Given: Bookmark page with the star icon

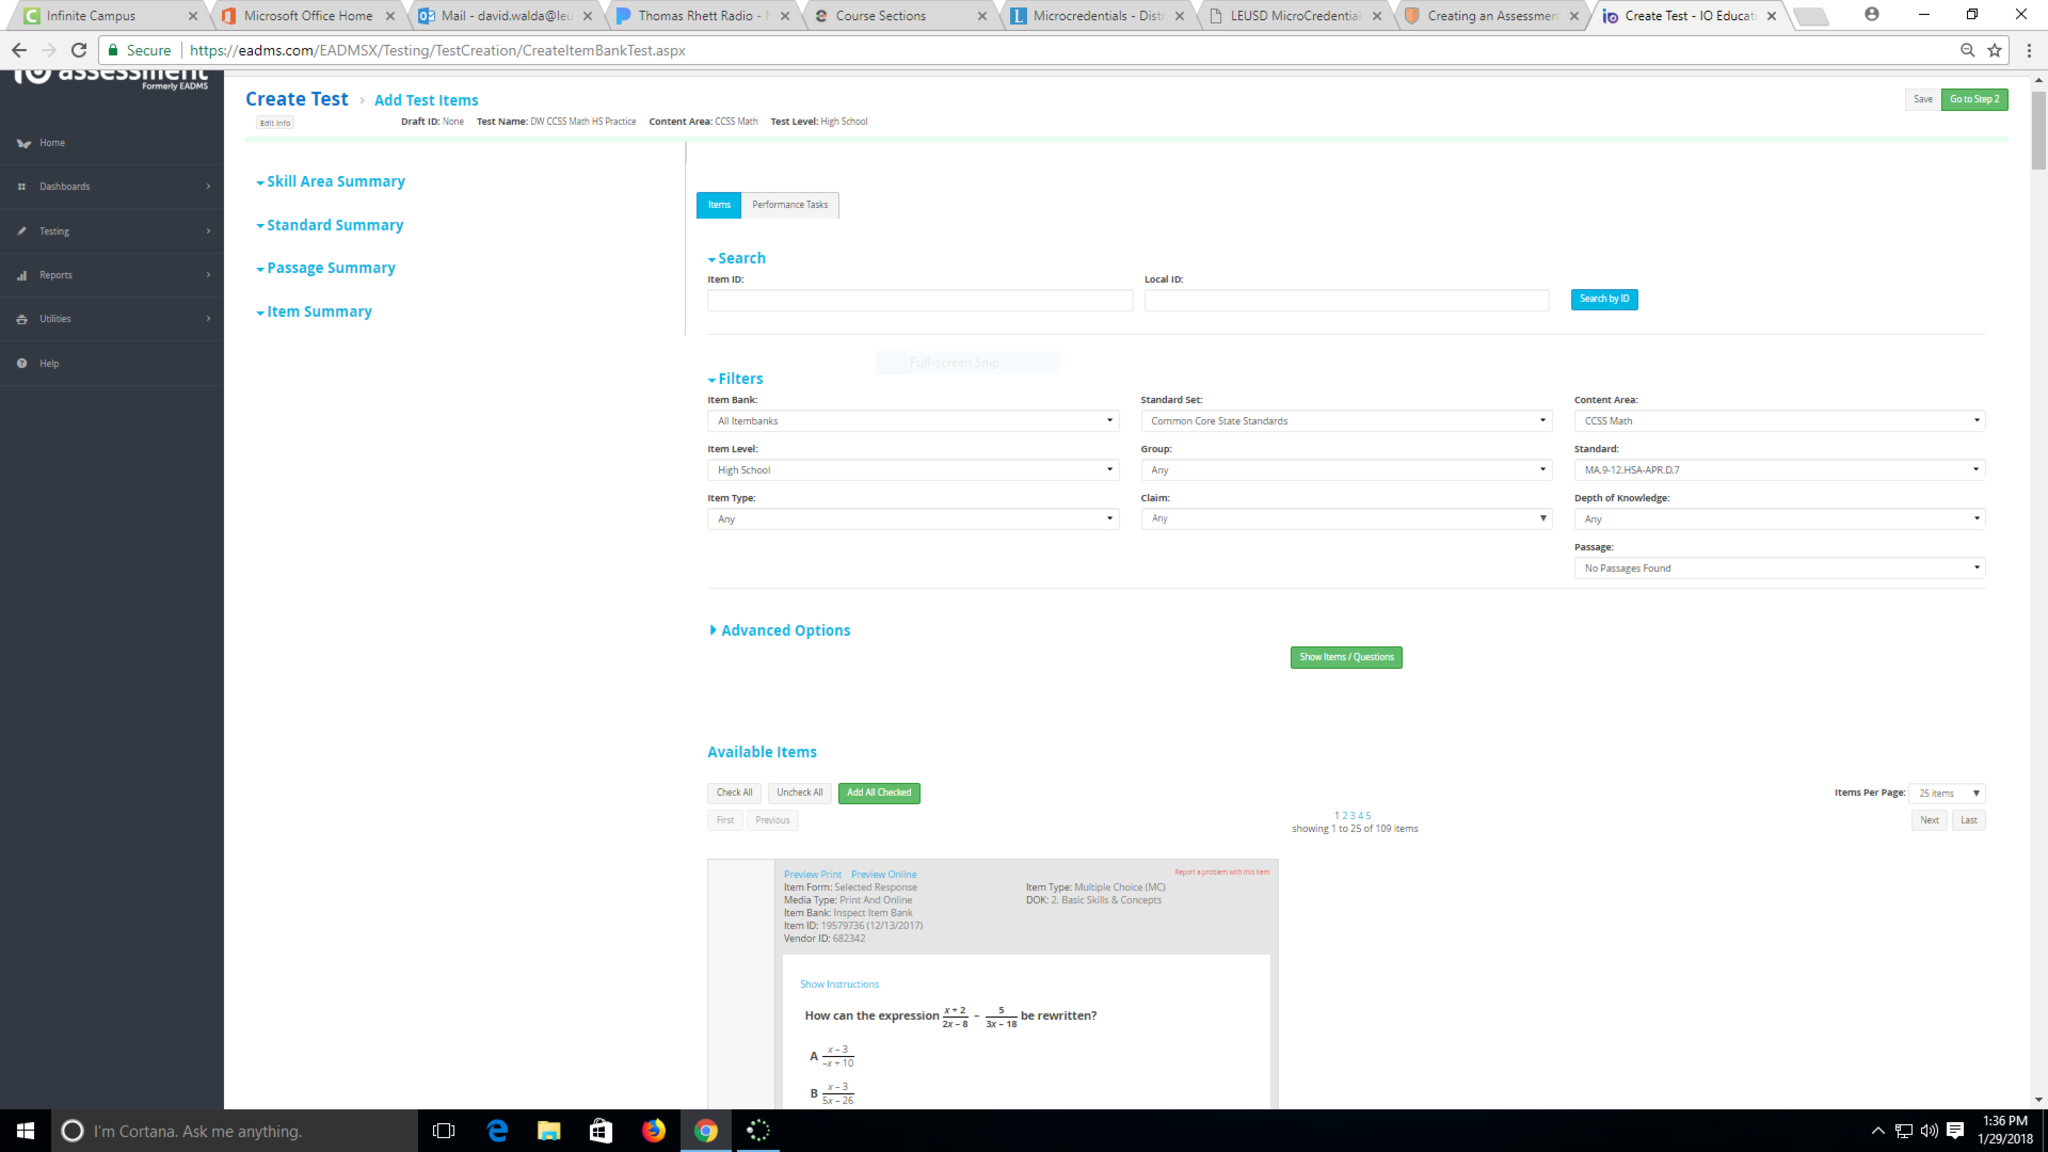Looking at the screenshot, I should (1995, 50).
